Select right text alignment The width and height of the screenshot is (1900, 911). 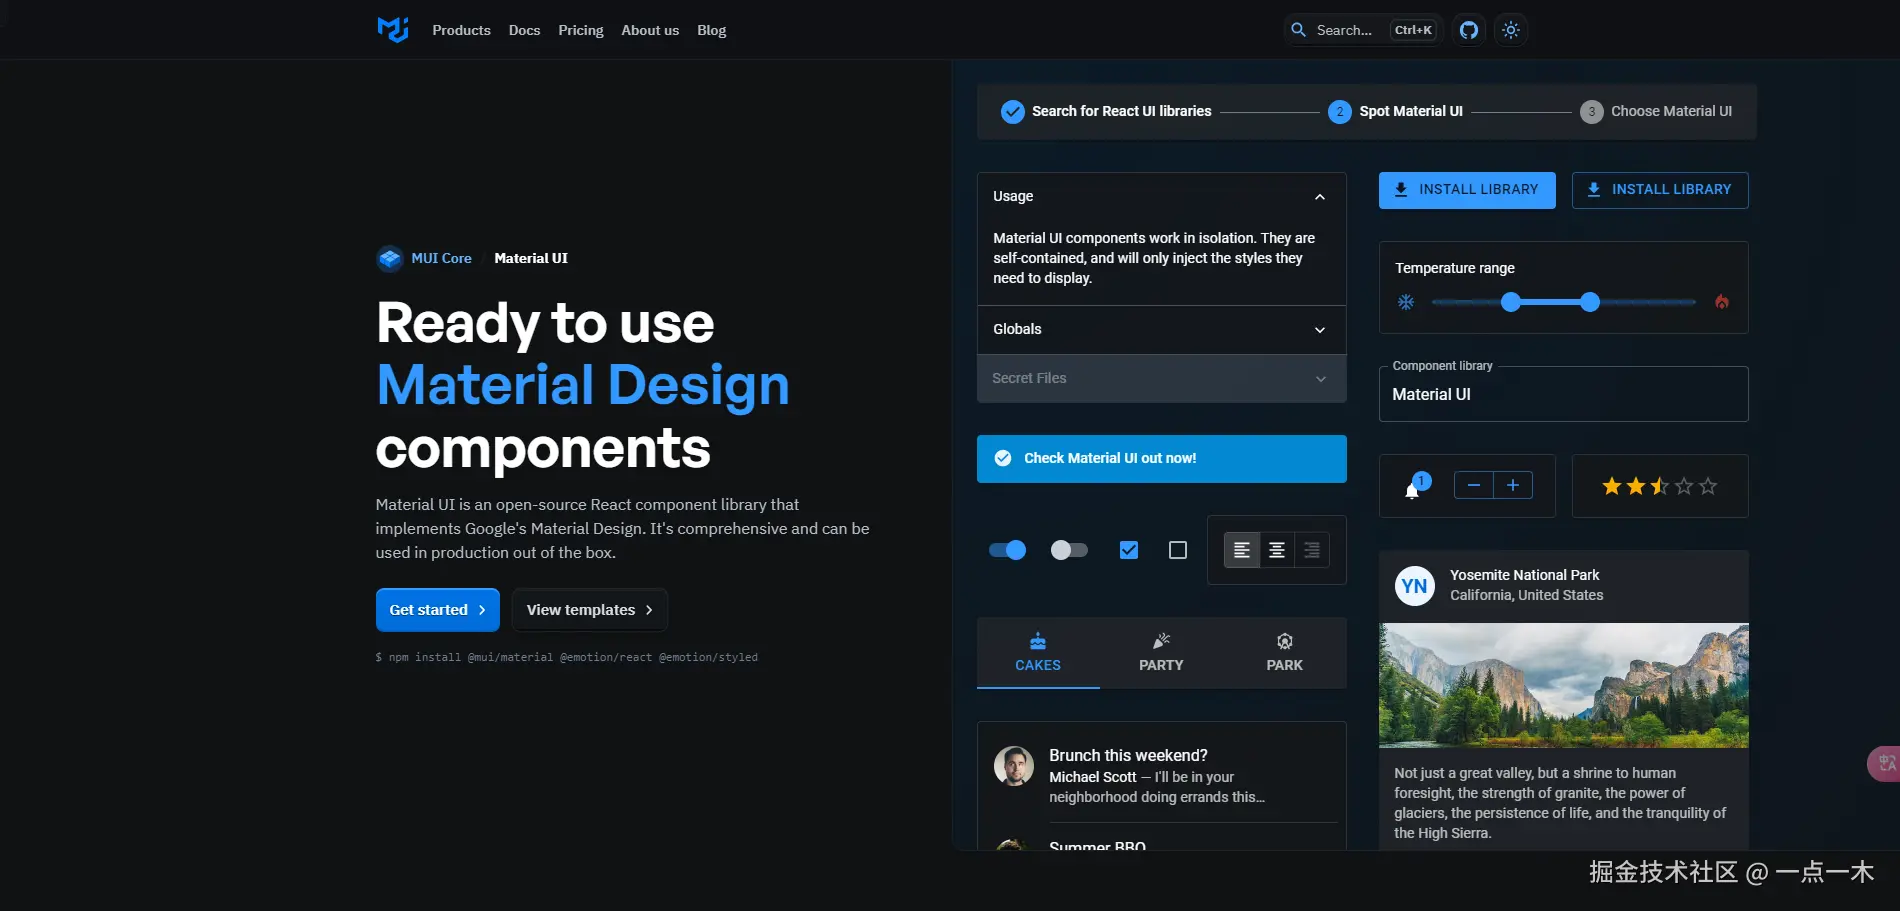click(1312, 550)
